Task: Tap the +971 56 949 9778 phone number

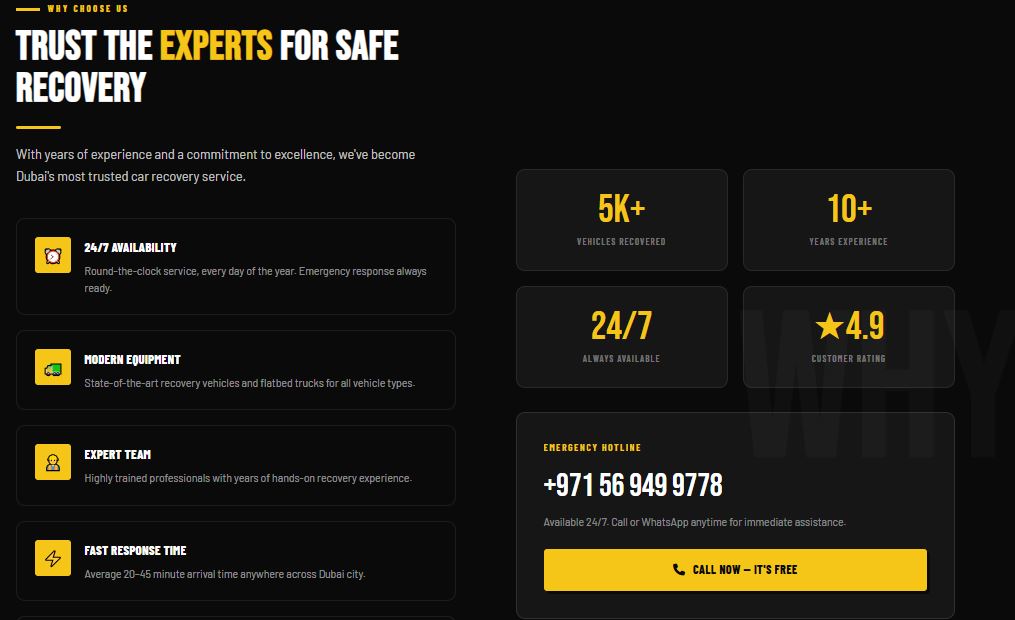Action: 633,485
